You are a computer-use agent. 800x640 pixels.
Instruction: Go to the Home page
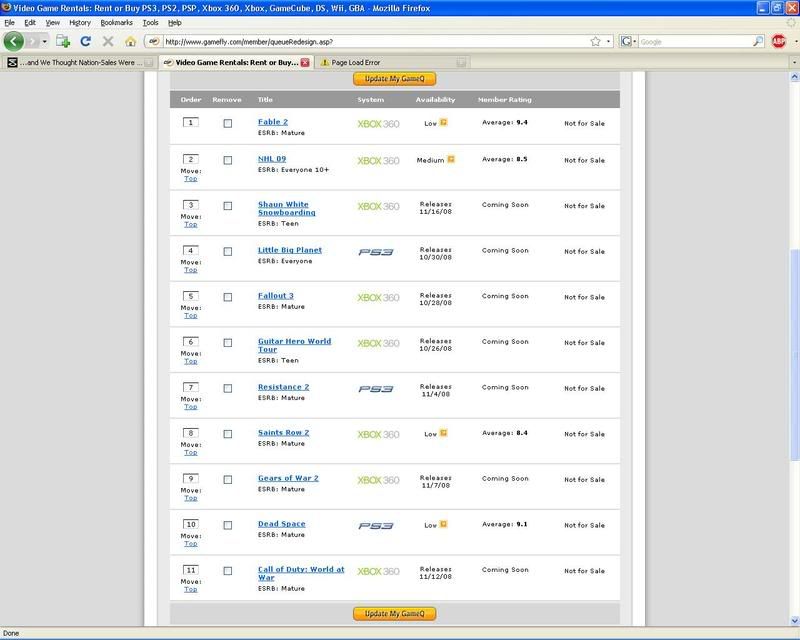click(x=131, y=41)
